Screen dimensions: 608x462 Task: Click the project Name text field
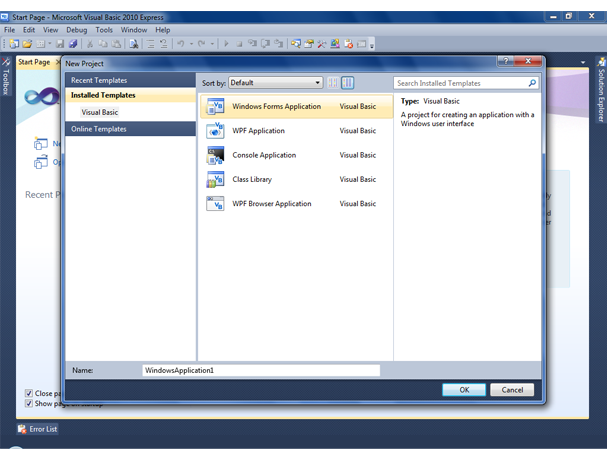click(x=260, y=370)
